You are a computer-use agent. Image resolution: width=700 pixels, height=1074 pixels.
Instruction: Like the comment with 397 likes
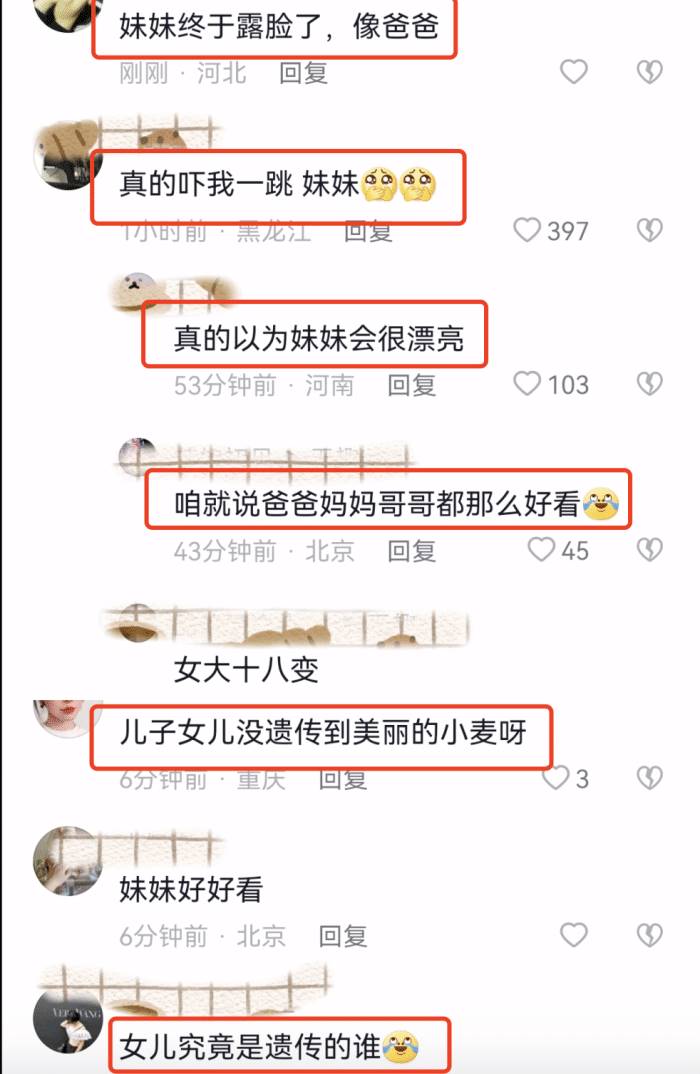527,230
